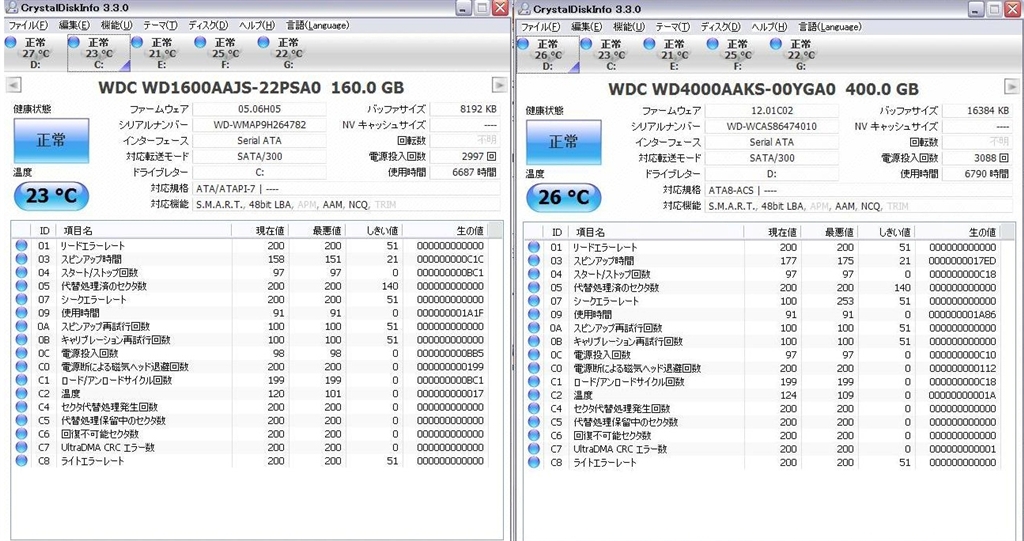Open ファイル(F) menu in right window
This screenshot has width=1024, height=541.
pos(539,27)
